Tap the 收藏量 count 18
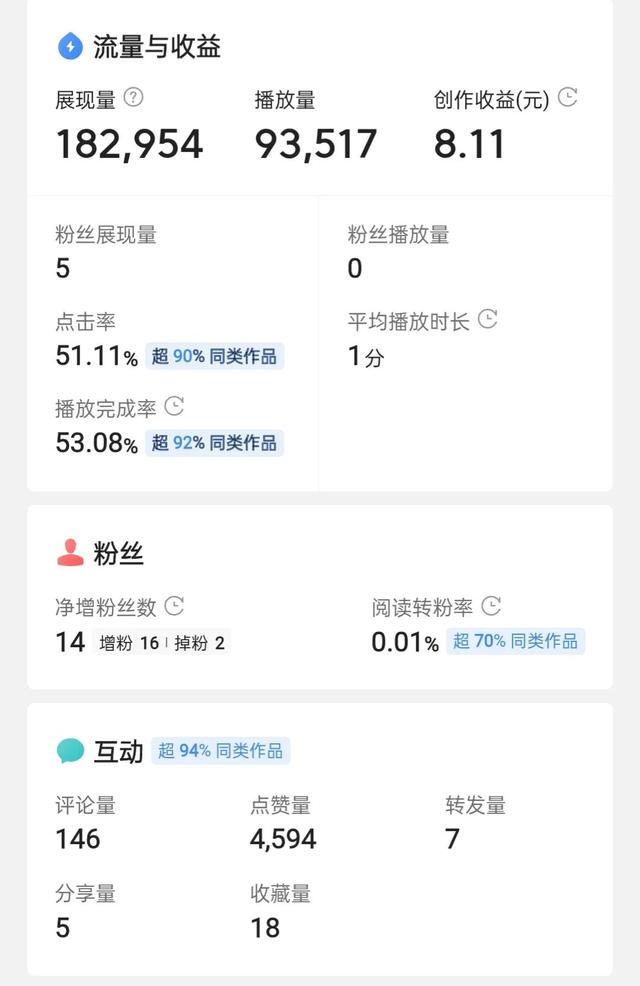The width and height of the screenshot is (640, 986). 265,928
